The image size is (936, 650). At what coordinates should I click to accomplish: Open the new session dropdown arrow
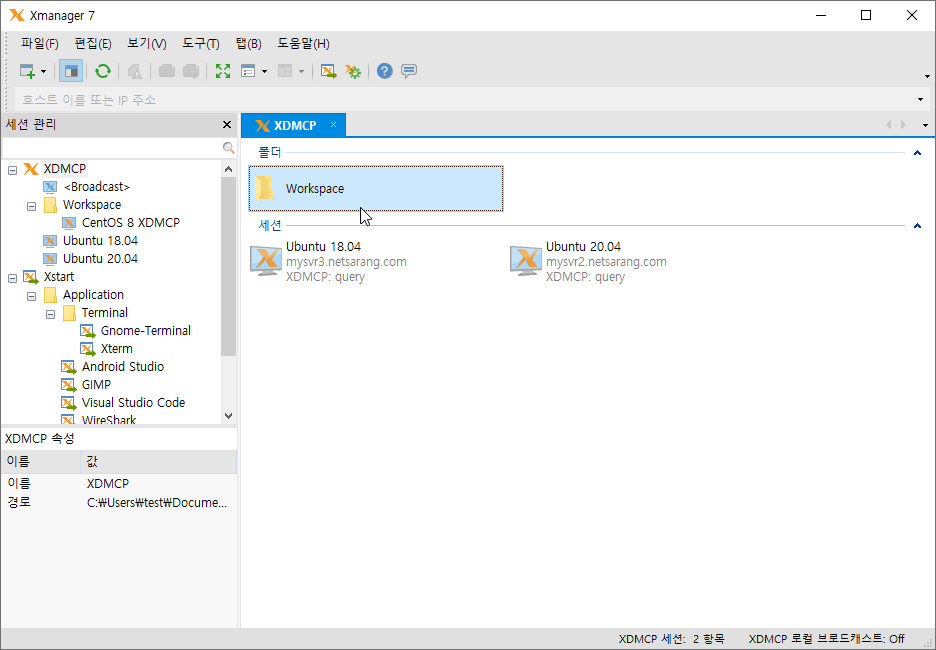(44, 72)
